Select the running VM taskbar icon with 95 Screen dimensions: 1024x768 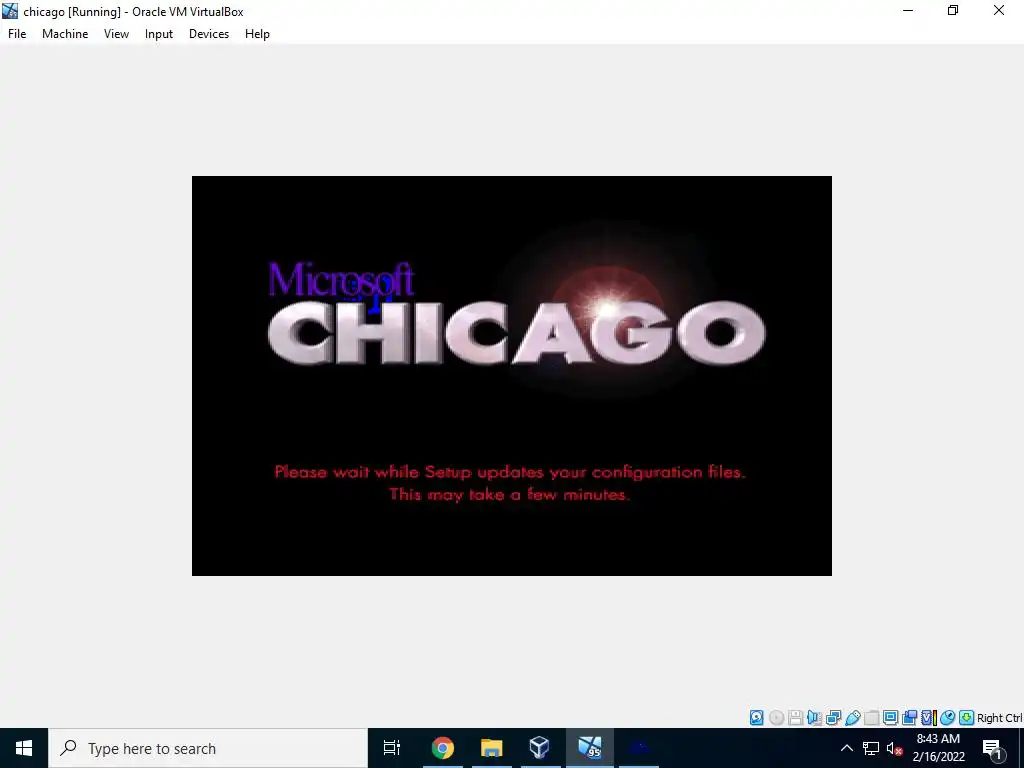pos(589,748)
